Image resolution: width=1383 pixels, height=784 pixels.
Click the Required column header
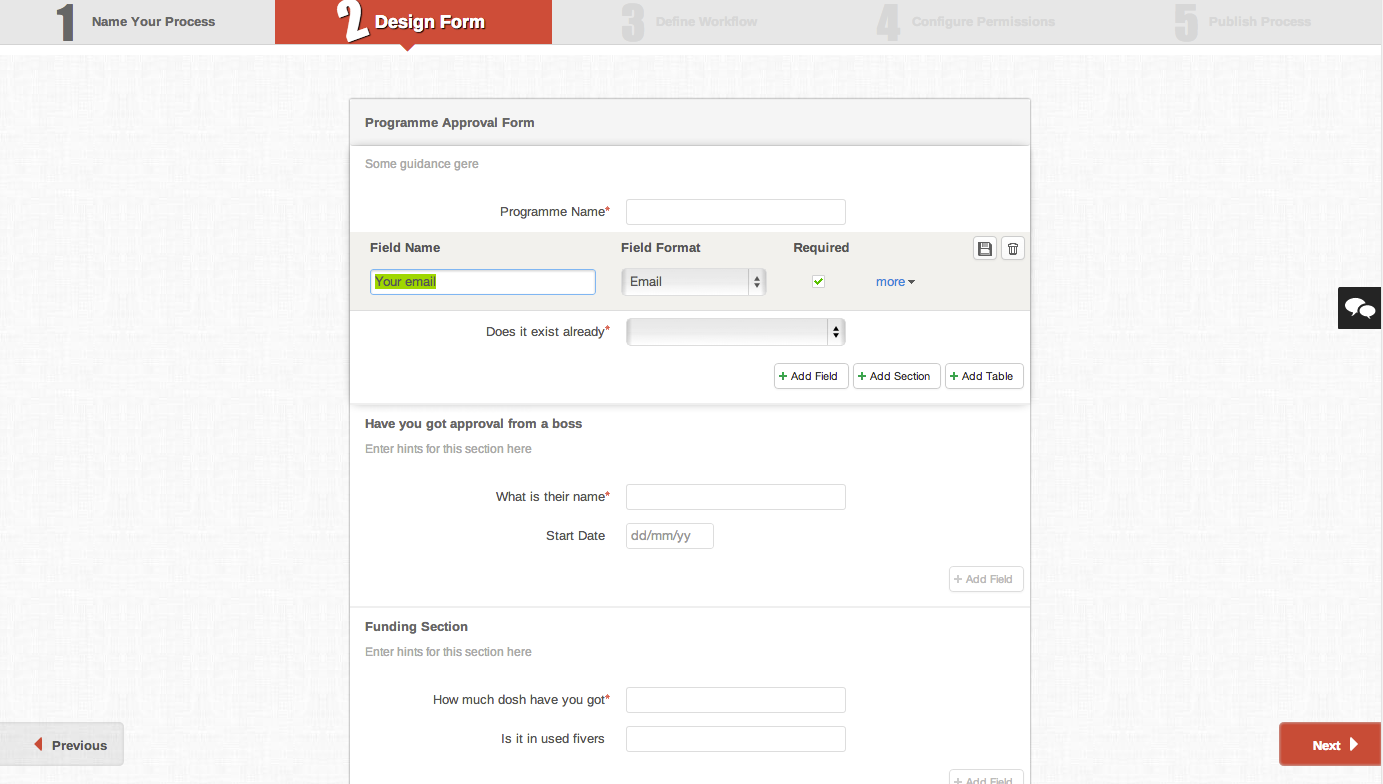(821, 248)
